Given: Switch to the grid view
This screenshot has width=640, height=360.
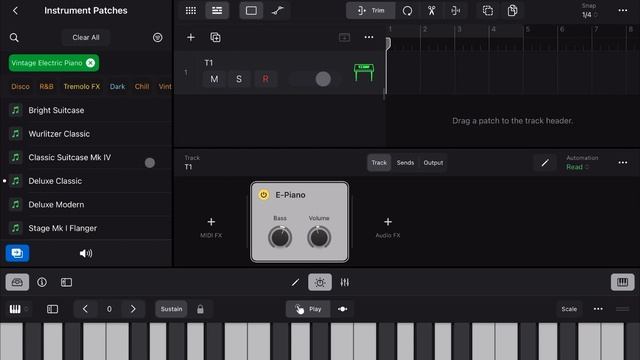Looking at the screenshot, I should click(x=191, y=11).
